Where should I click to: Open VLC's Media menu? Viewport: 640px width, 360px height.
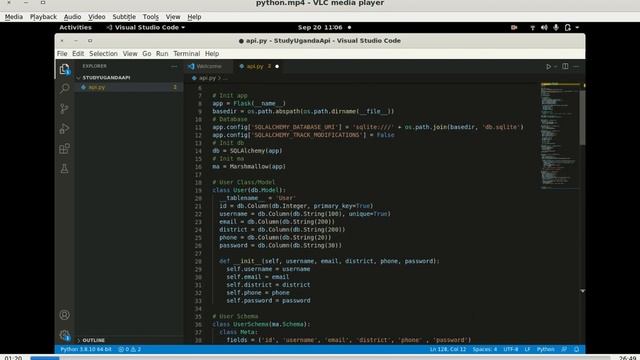point(13,17)
